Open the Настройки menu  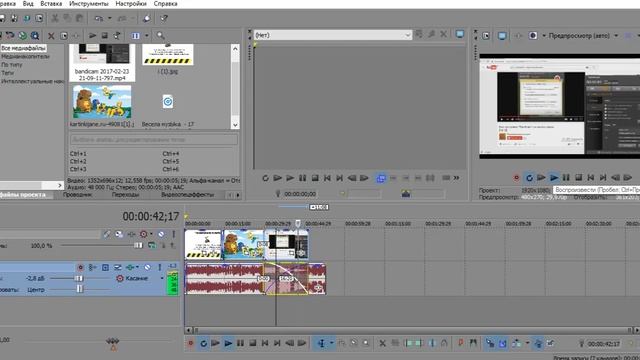131,4
